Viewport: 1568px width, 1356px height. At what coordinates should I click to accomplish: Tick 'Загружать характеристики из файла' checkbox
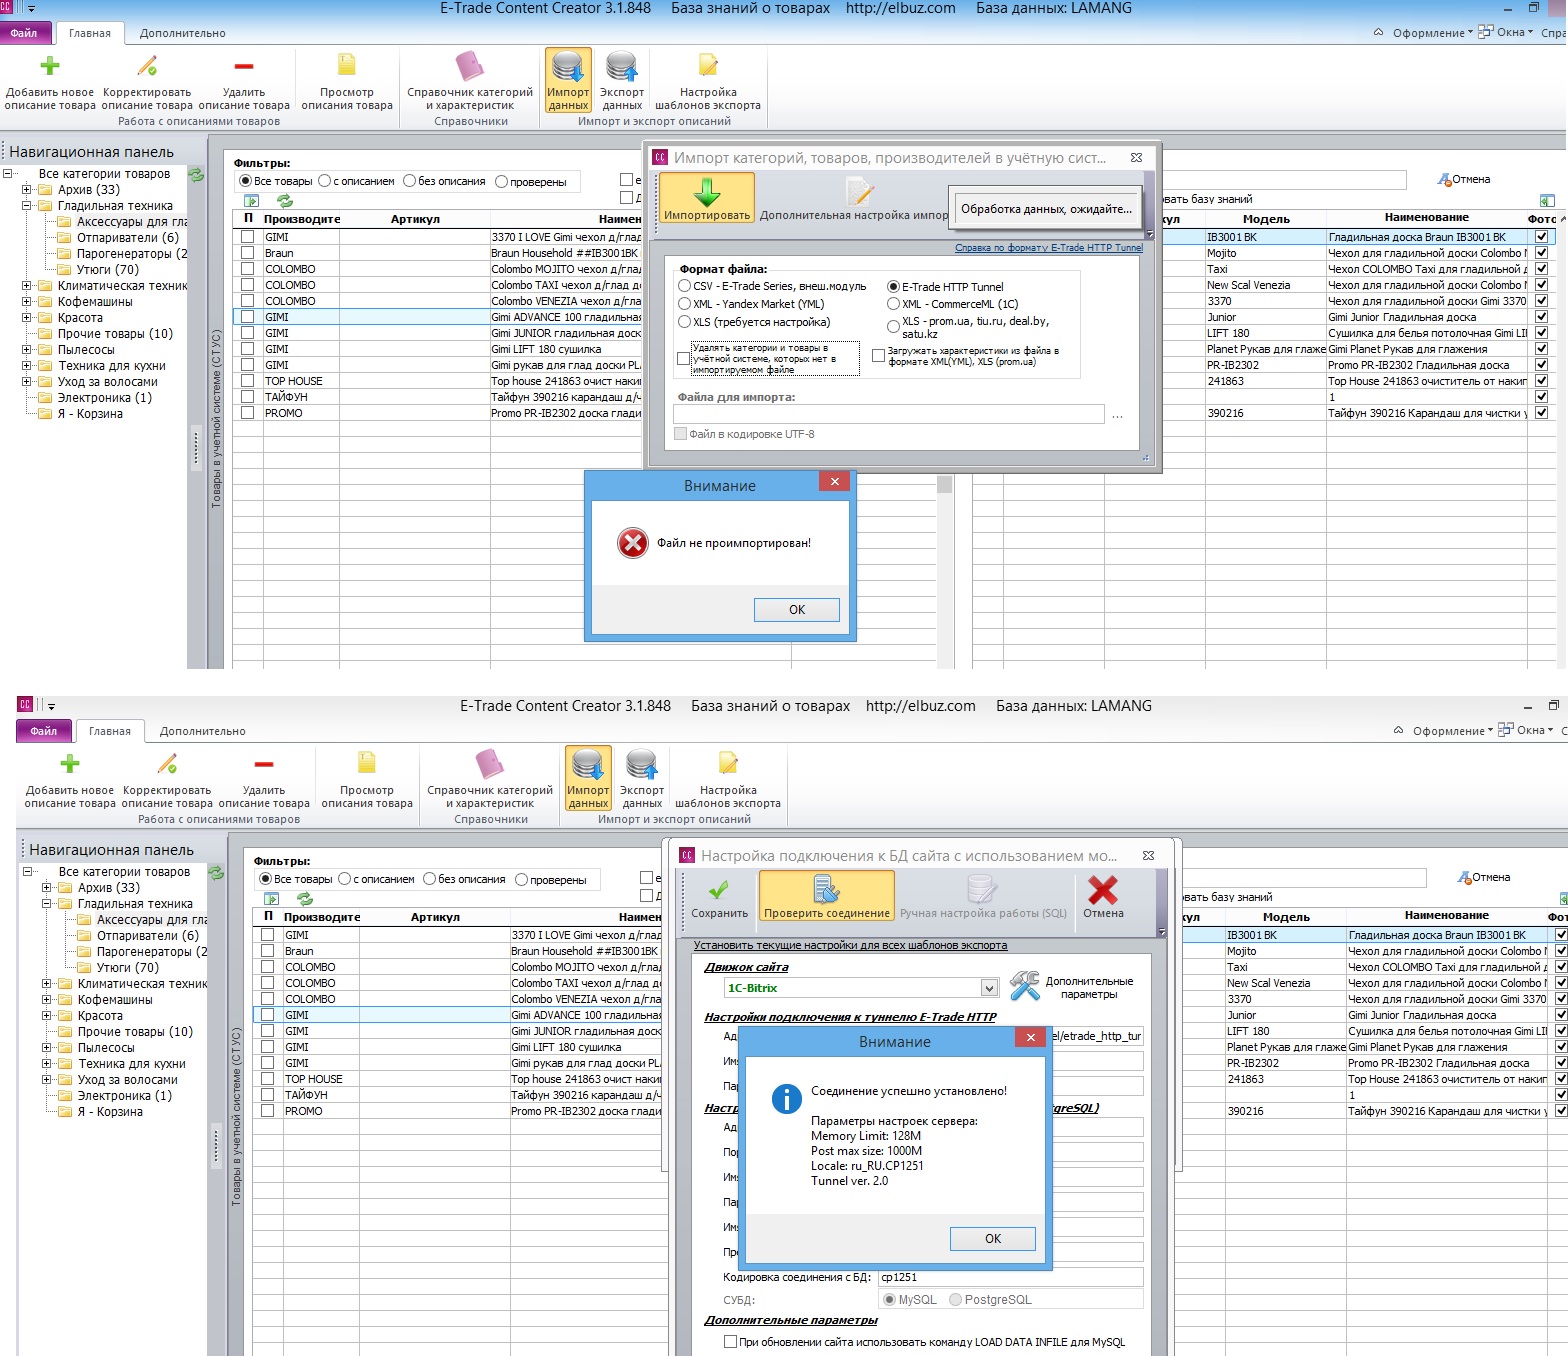click(878, 355)
